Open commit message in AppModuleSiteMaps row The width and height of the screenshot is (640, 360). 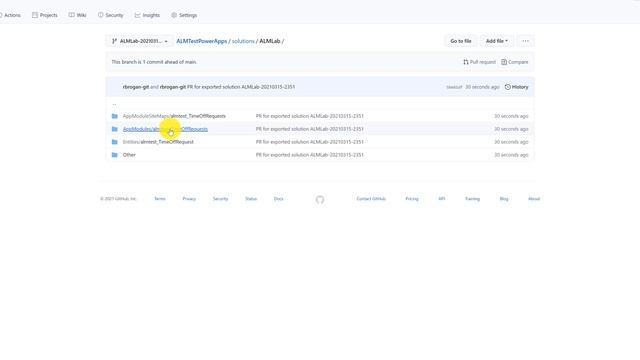tap(309, 116)
